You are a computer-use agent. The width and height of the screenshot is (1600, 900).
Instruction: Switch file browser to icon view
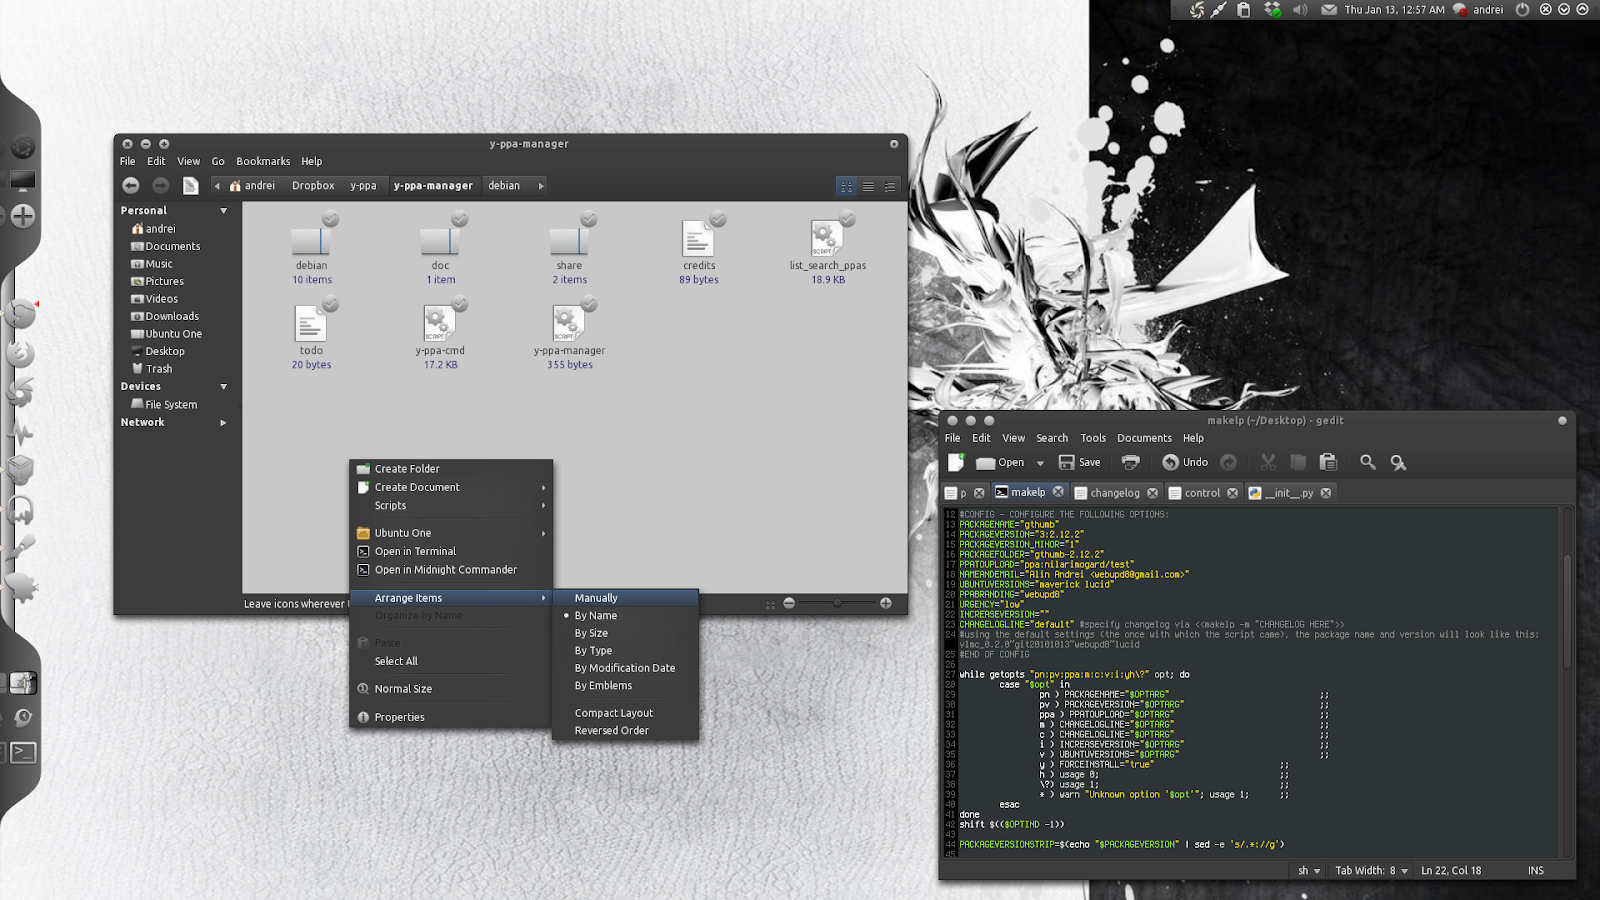(x=847, y=186)
